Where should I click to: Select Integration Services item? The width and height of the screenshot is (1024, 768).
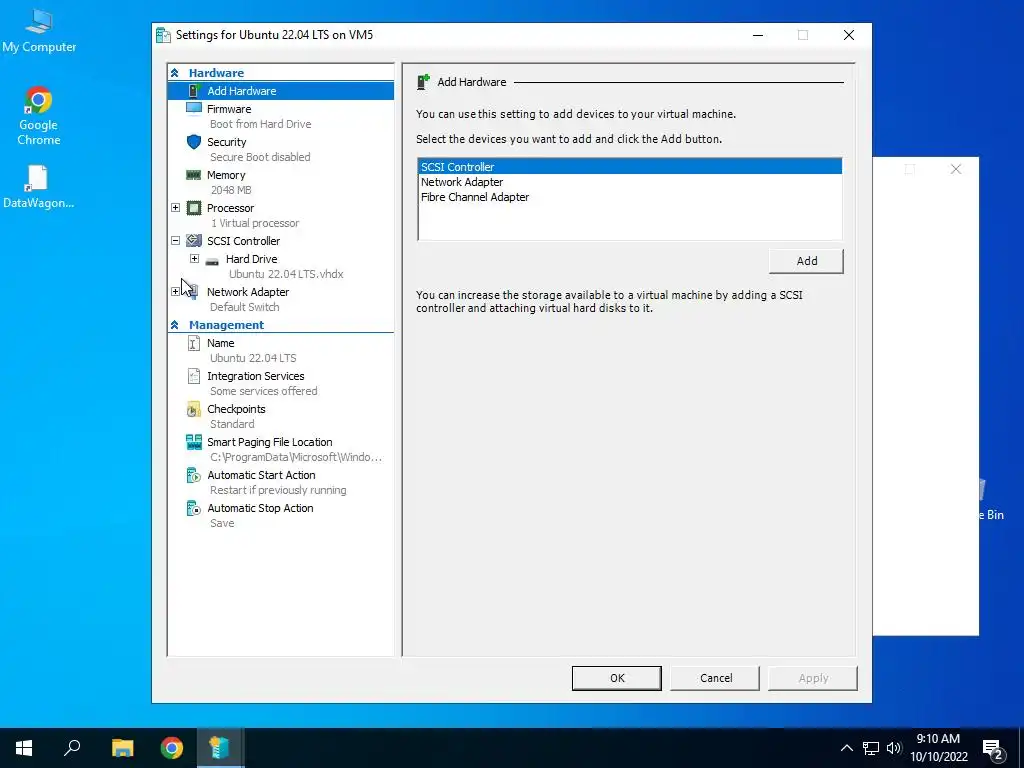tap(255, 376)
